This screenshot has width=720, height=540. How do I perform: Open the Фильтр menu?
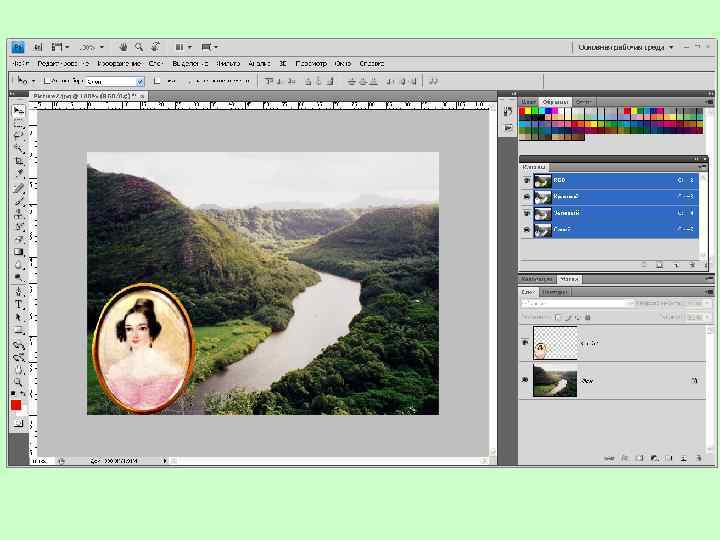click(x=228, y=63)
